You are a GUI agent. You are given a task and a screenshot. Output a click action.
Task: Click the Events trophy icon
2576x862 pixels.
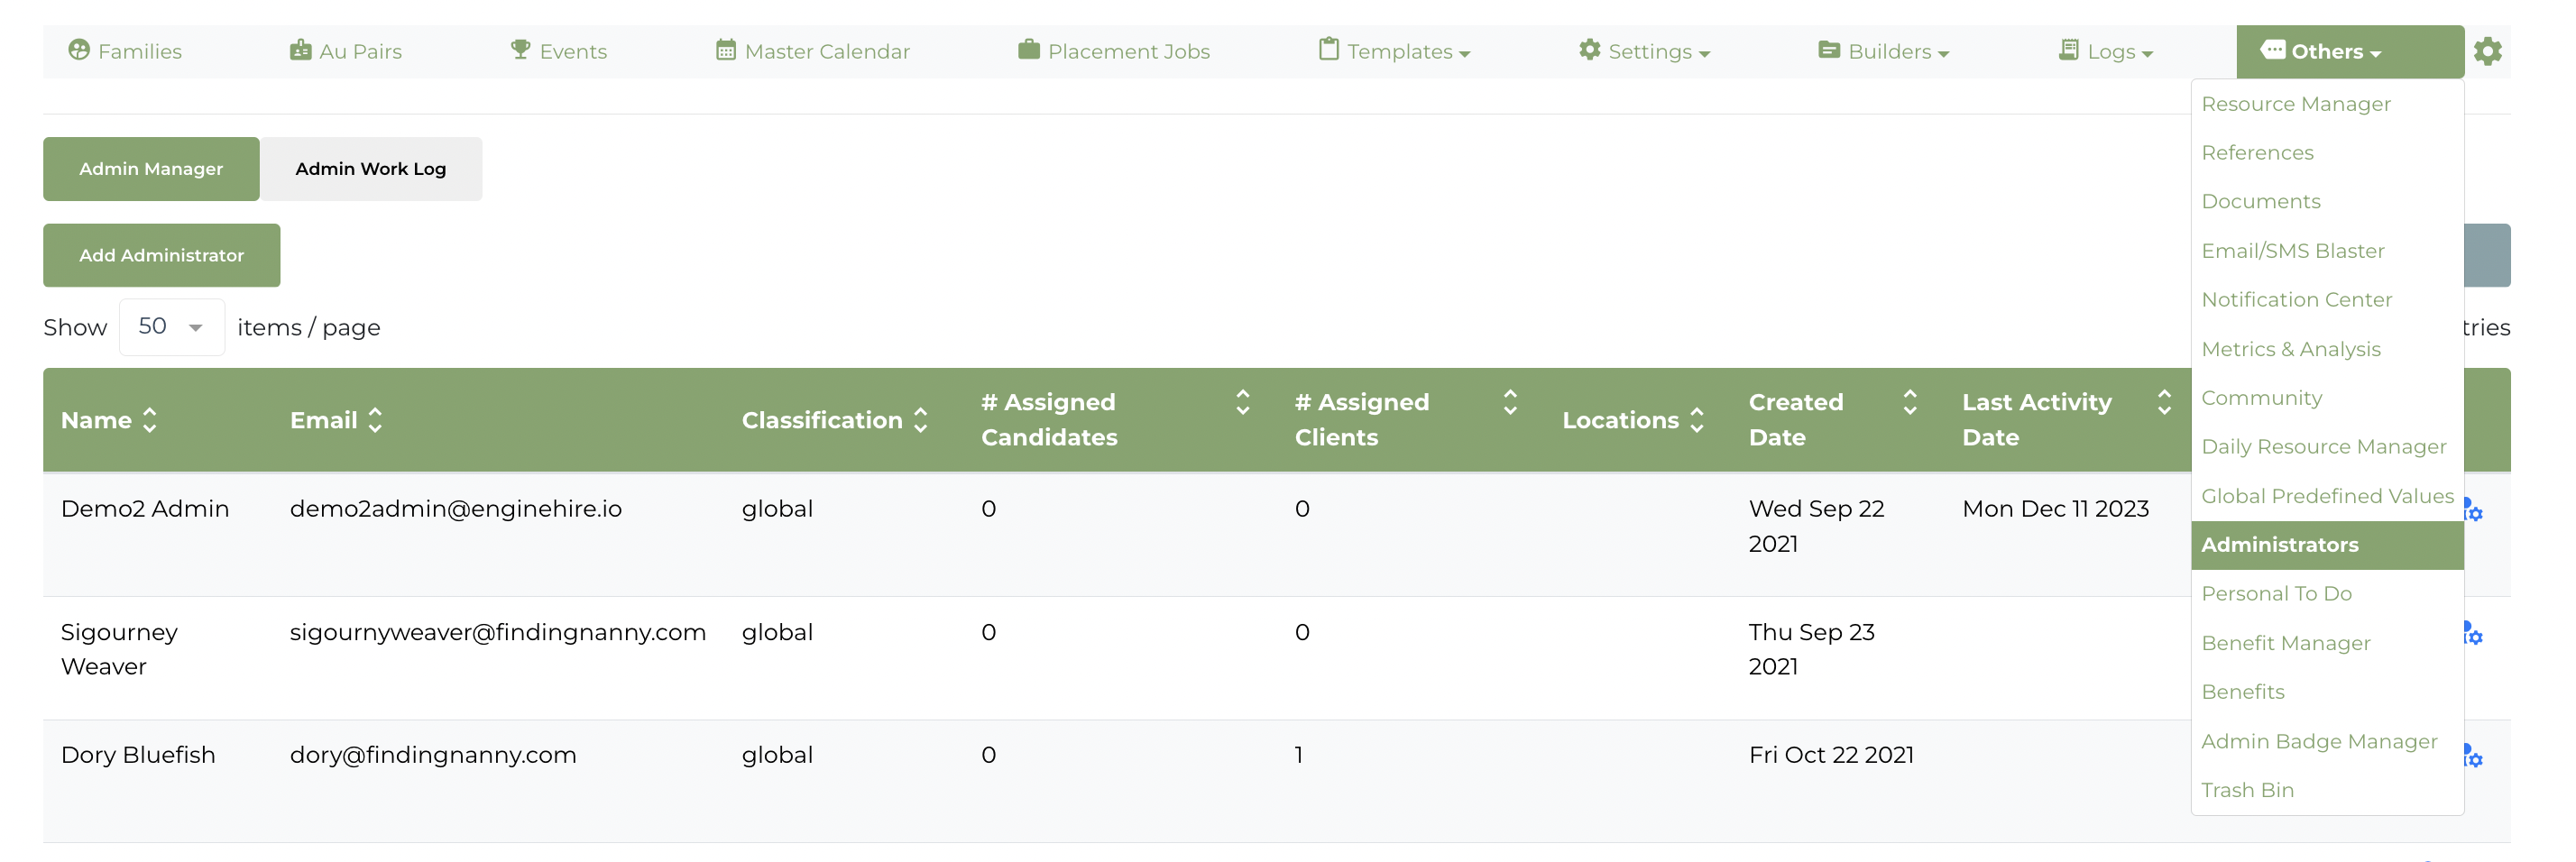click(520, 50)
